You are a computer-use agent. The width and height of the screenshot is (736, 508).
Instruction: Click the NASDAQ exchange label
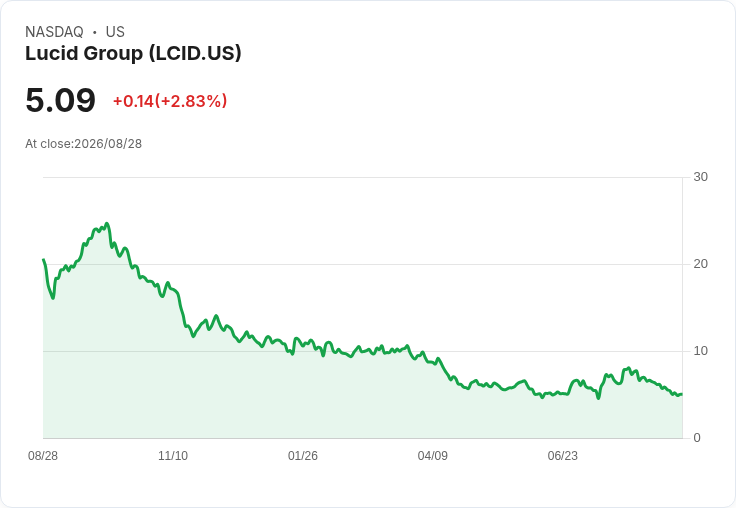click(x=54, y=32)
